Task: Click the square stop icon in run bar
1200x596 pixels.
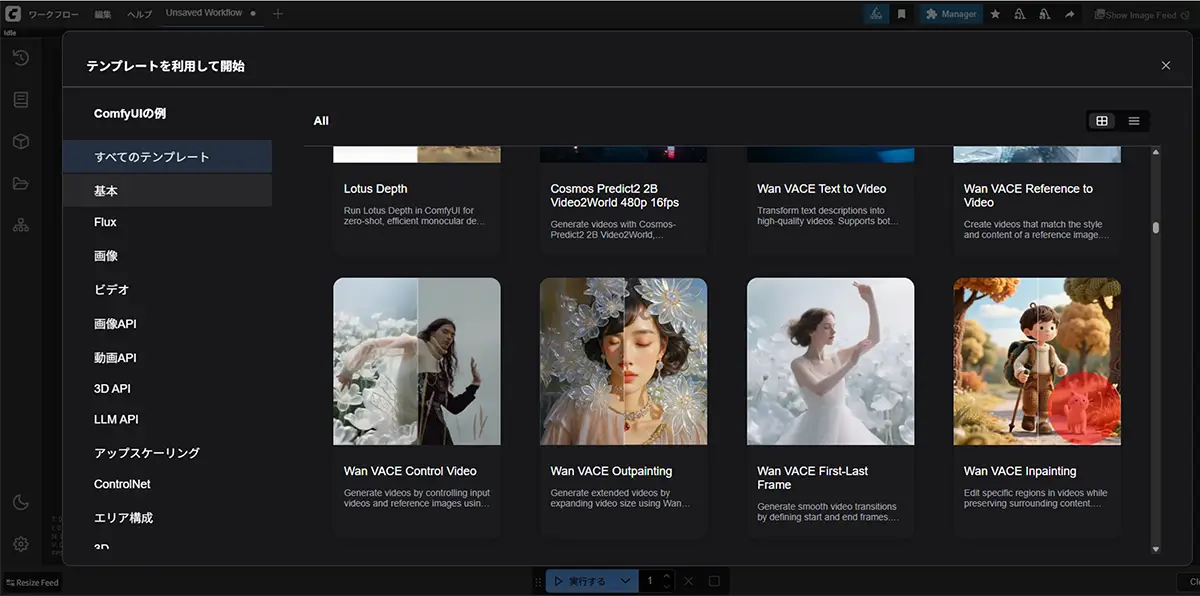Action: [714, 581]
